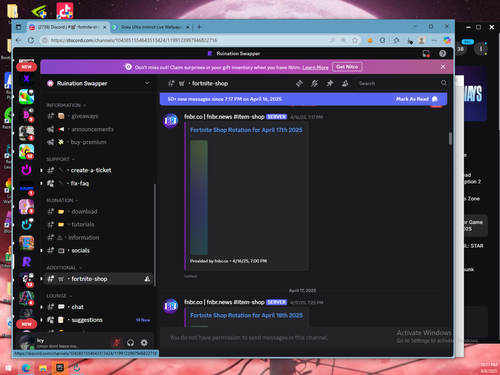Open the pink power-symbol server icon
The image size is (500, 375).
pyautogui.click(x=26, y=170)
